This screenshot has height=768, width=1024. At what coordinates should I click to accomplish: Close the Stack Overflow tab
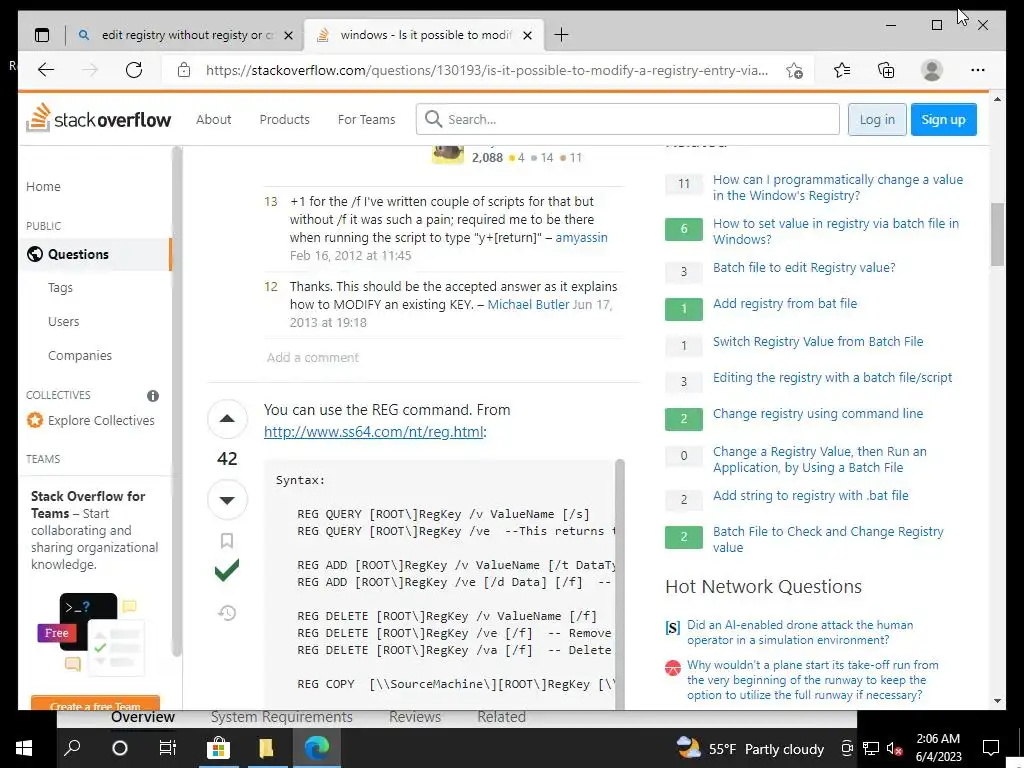pyautogui.click(x=528, y=35)
